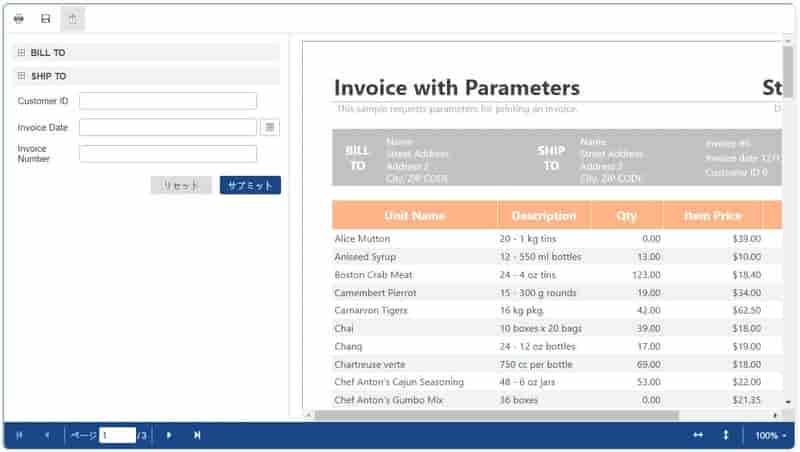
Task: Click the scroll-down arrow of the report
Action: [x=788, y=402]
